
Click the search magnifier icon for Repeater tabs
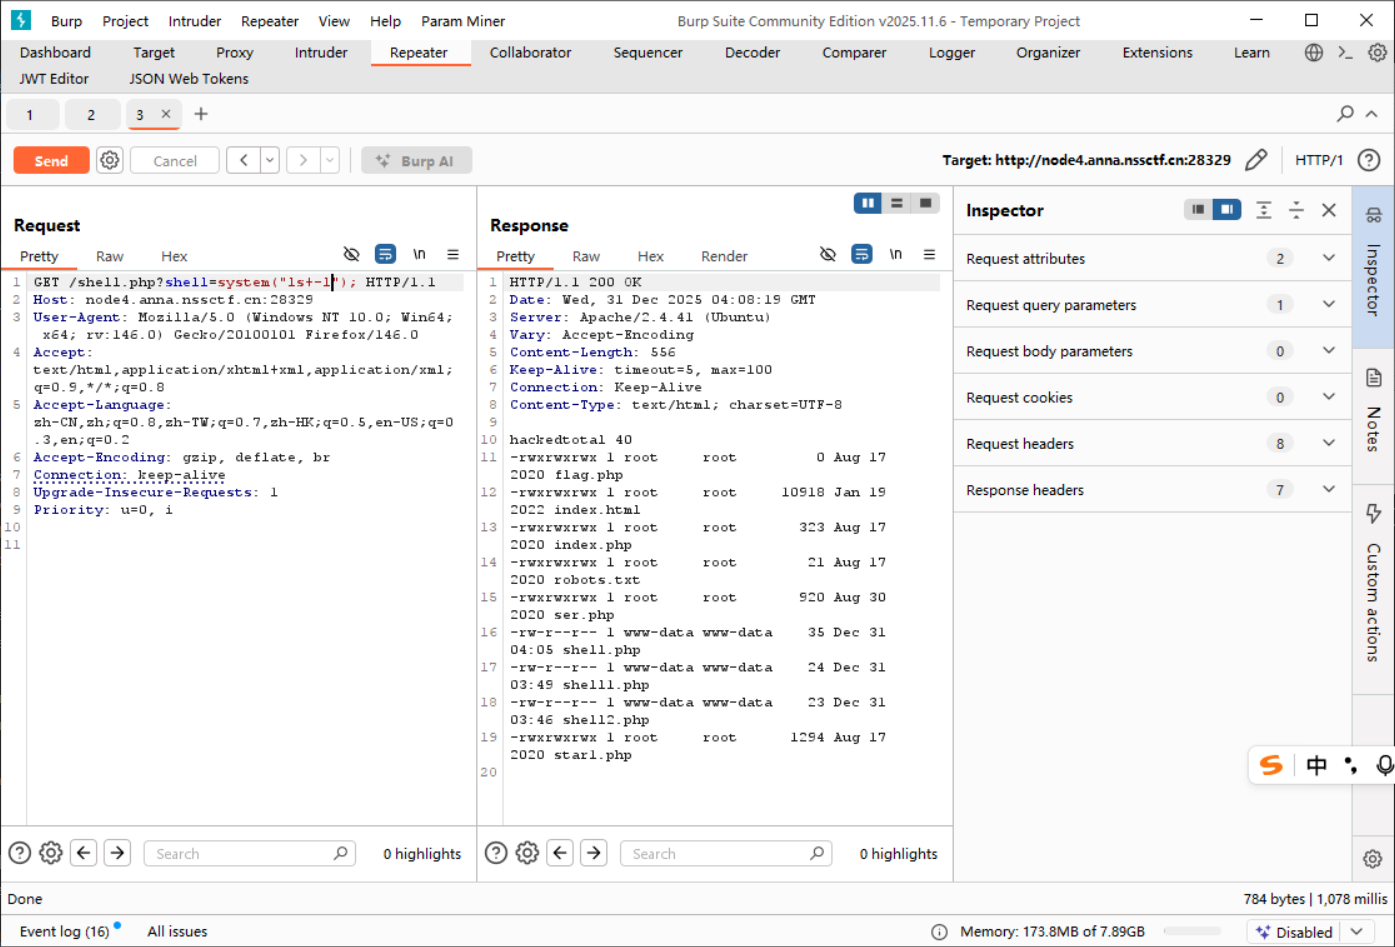[x=1345, y=114]
